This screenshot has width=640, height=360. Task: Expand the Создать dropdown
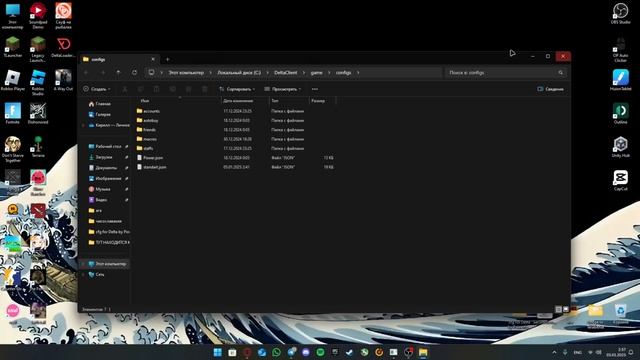(x=97, y=89)
